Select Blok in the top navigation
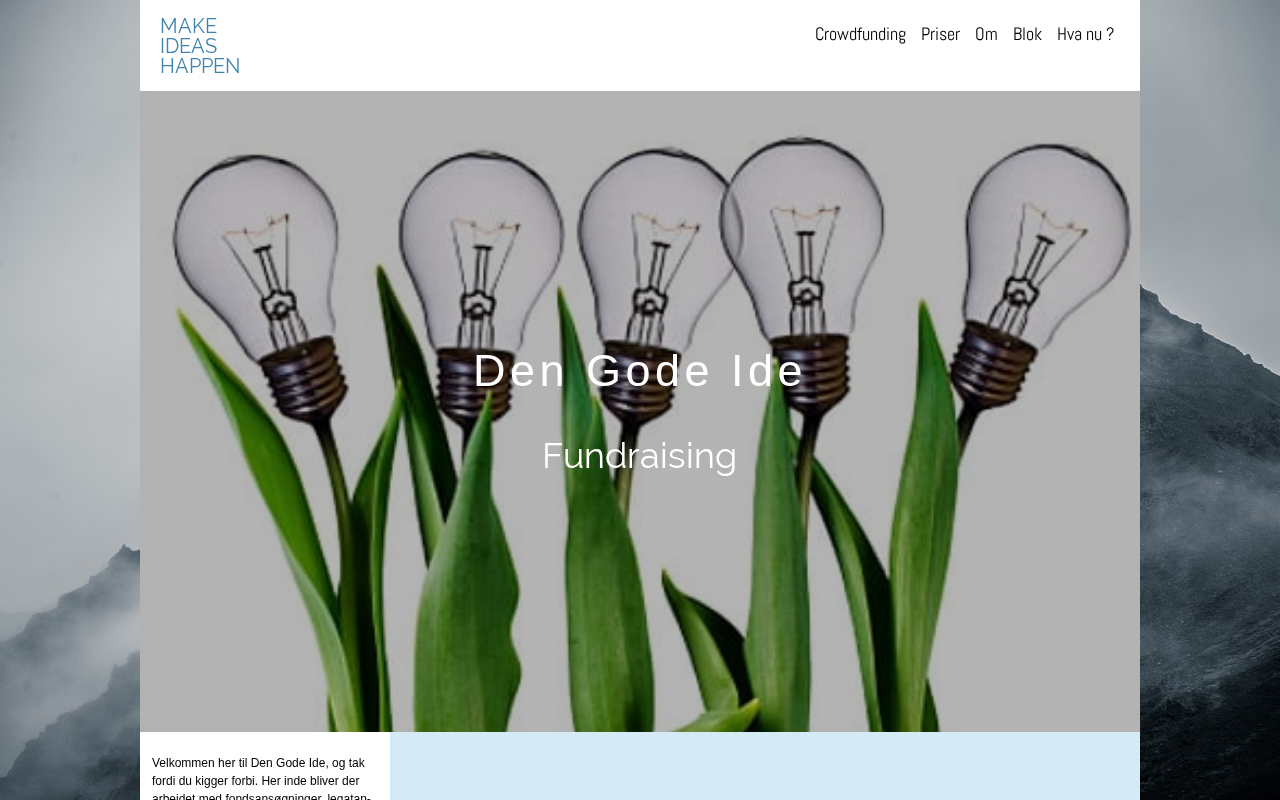 (1027, 34)
